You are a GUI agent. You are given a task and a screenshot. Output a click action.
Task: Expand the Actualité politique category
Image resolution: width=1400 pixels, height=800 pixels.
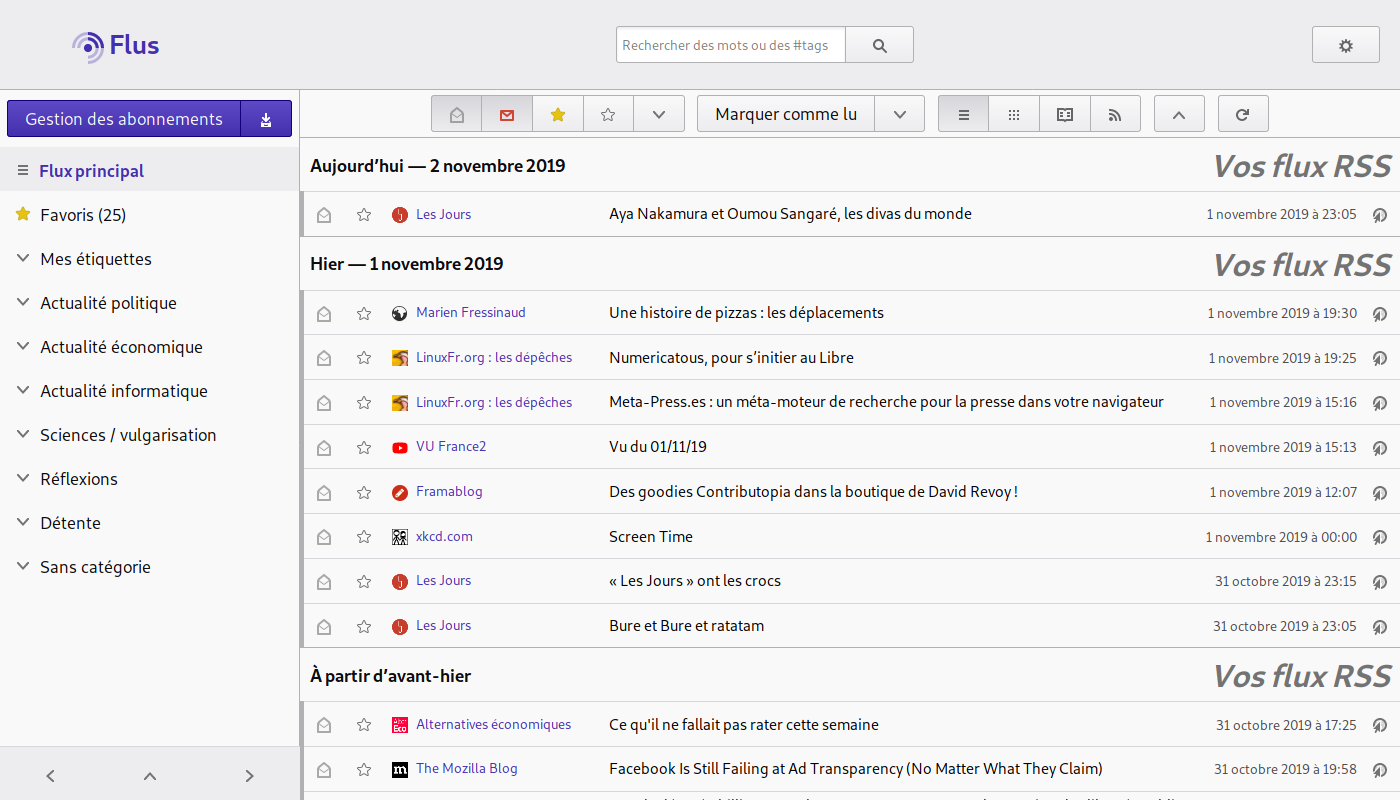[x=23, y=303]
